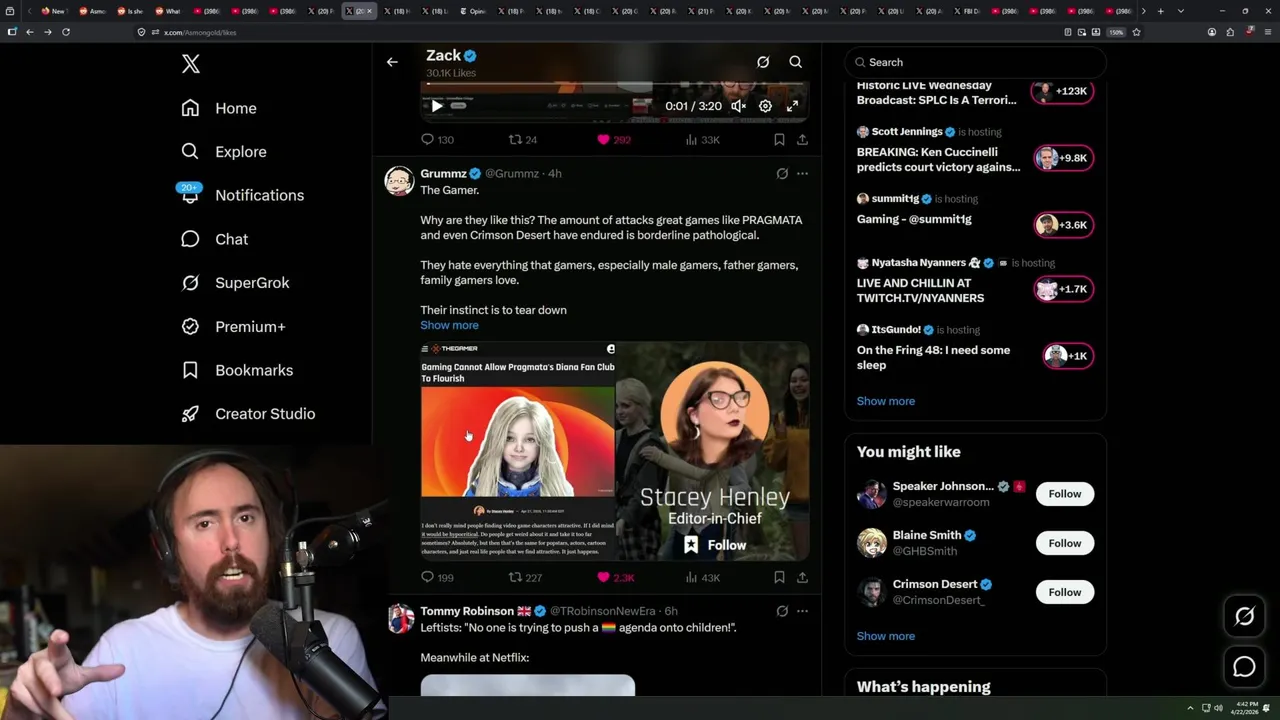Open the more options menu on Grummz's post
The width and height of the screenshot is (1280, 720).
[802, 174]
